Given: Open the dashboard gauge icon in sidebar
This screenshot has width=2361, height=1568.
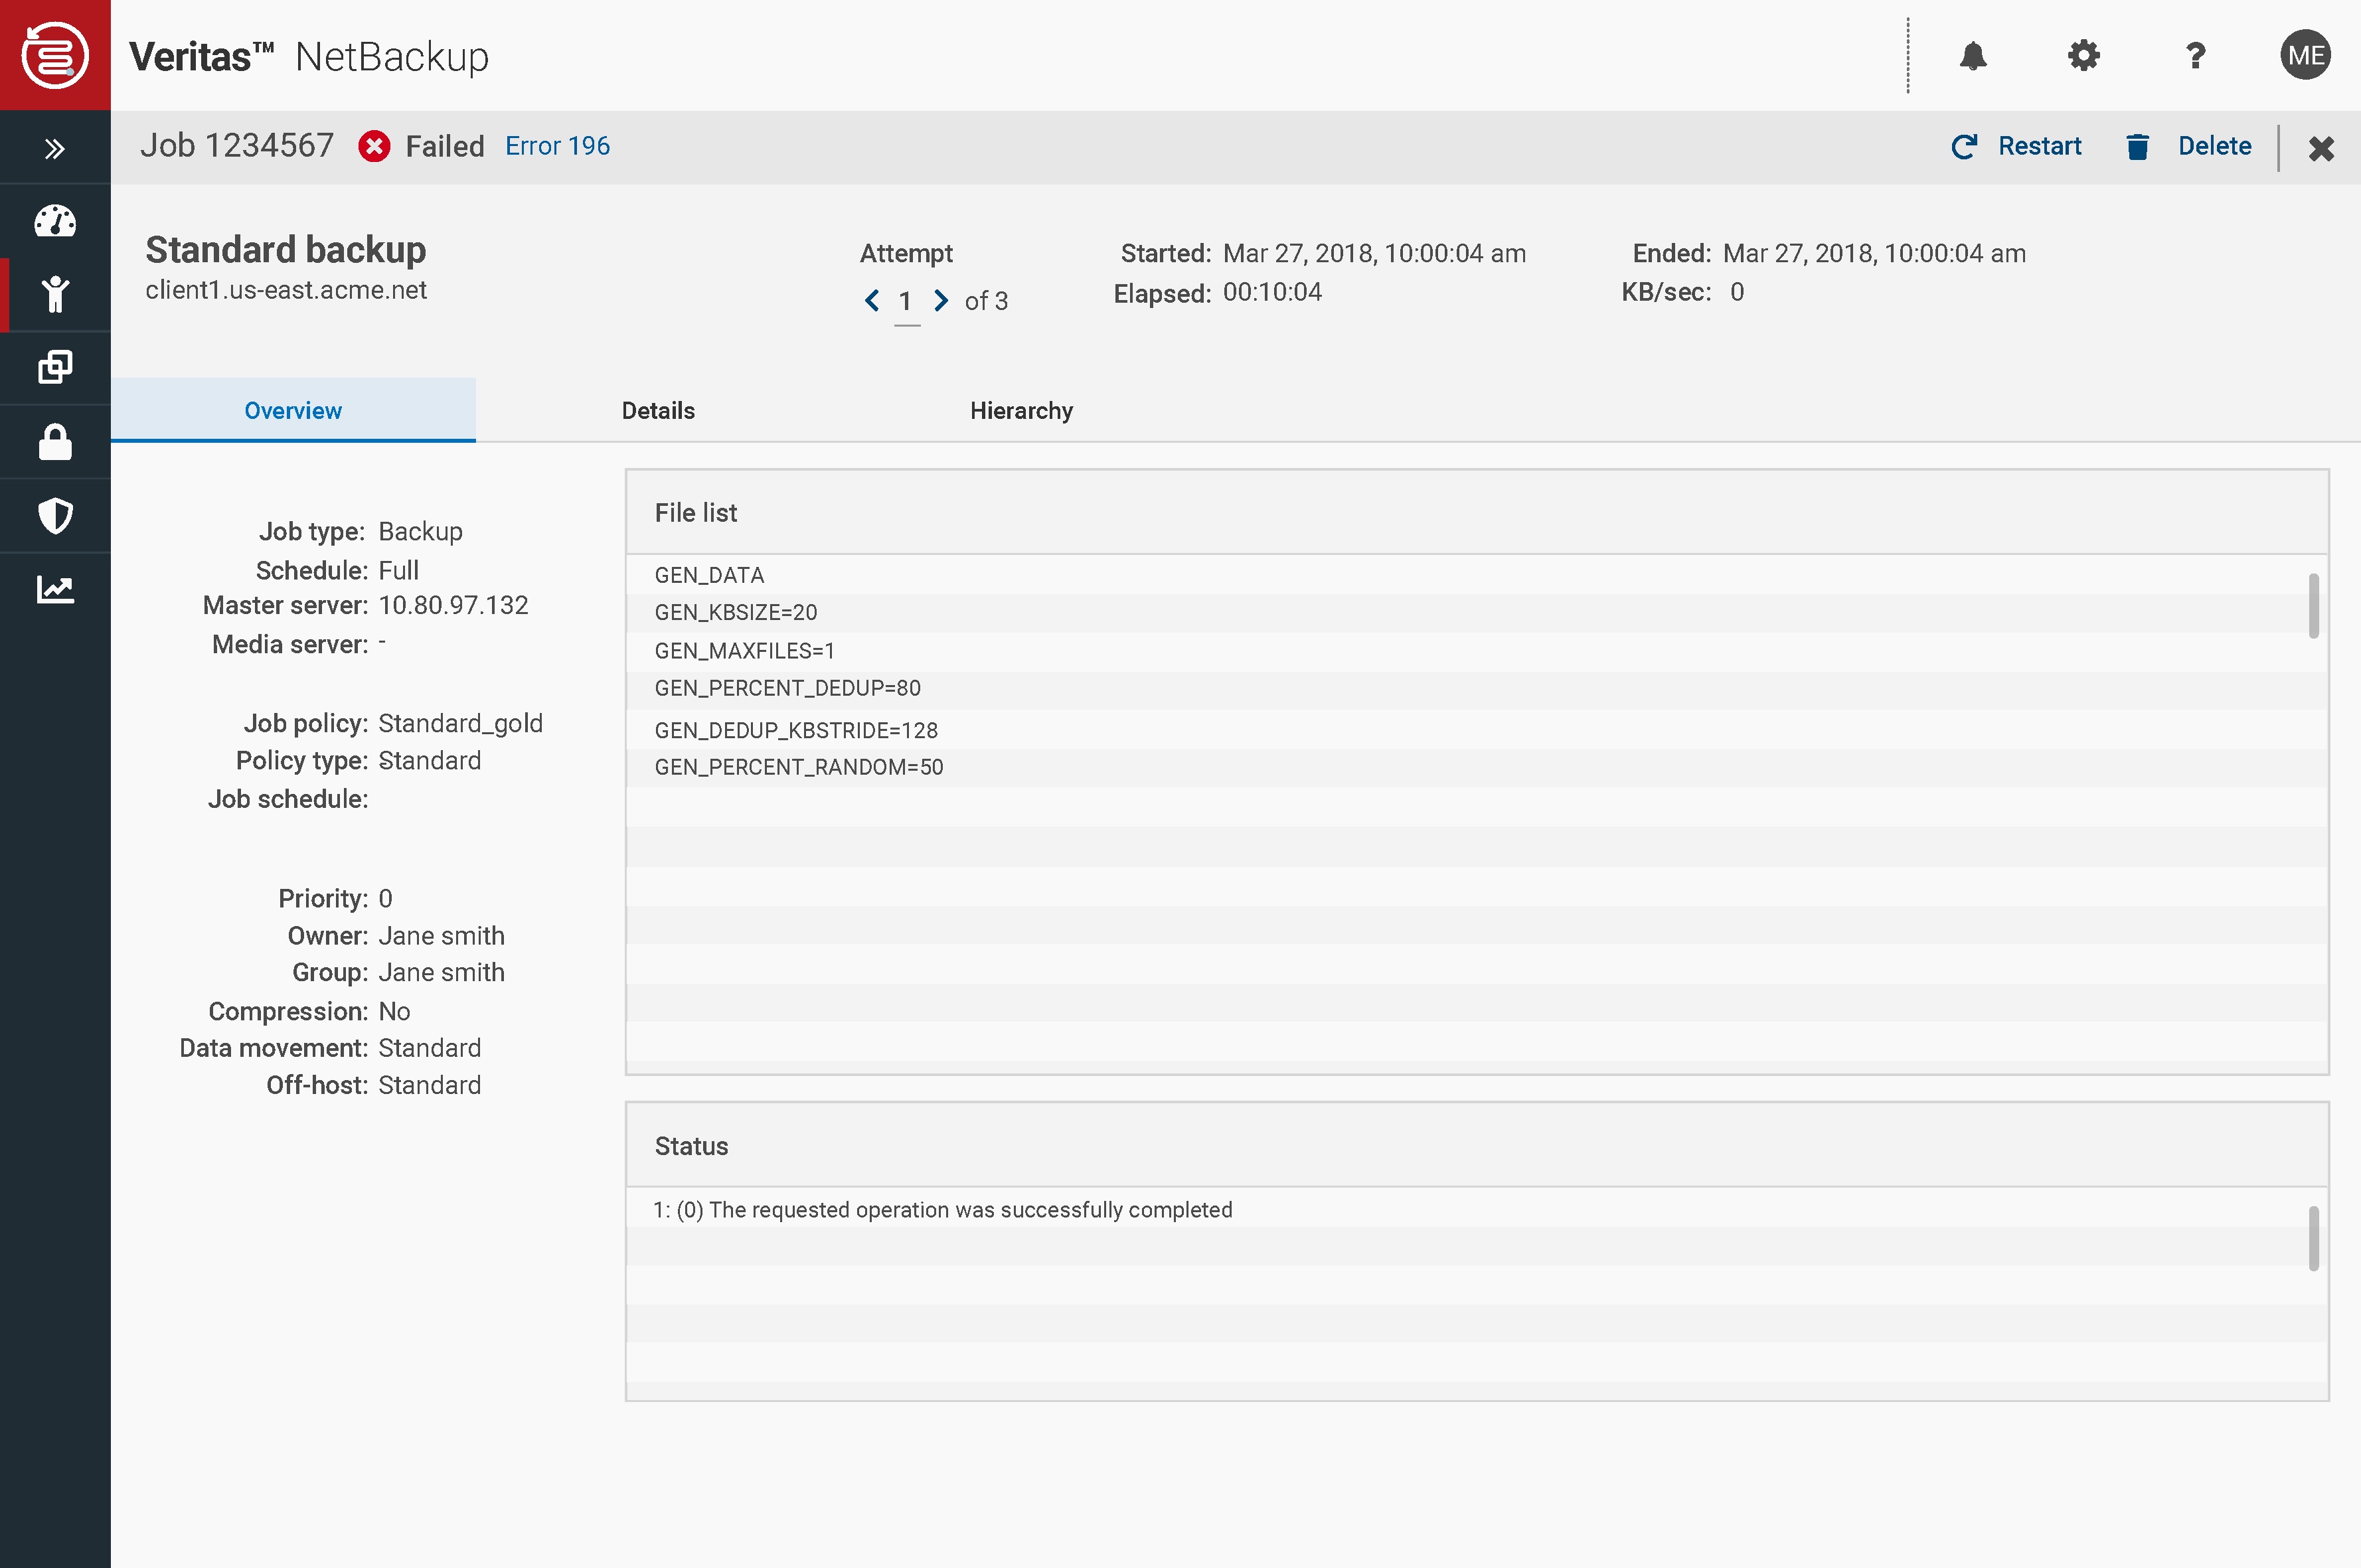Looking at the screenshot, I should [x=55, y=221].
